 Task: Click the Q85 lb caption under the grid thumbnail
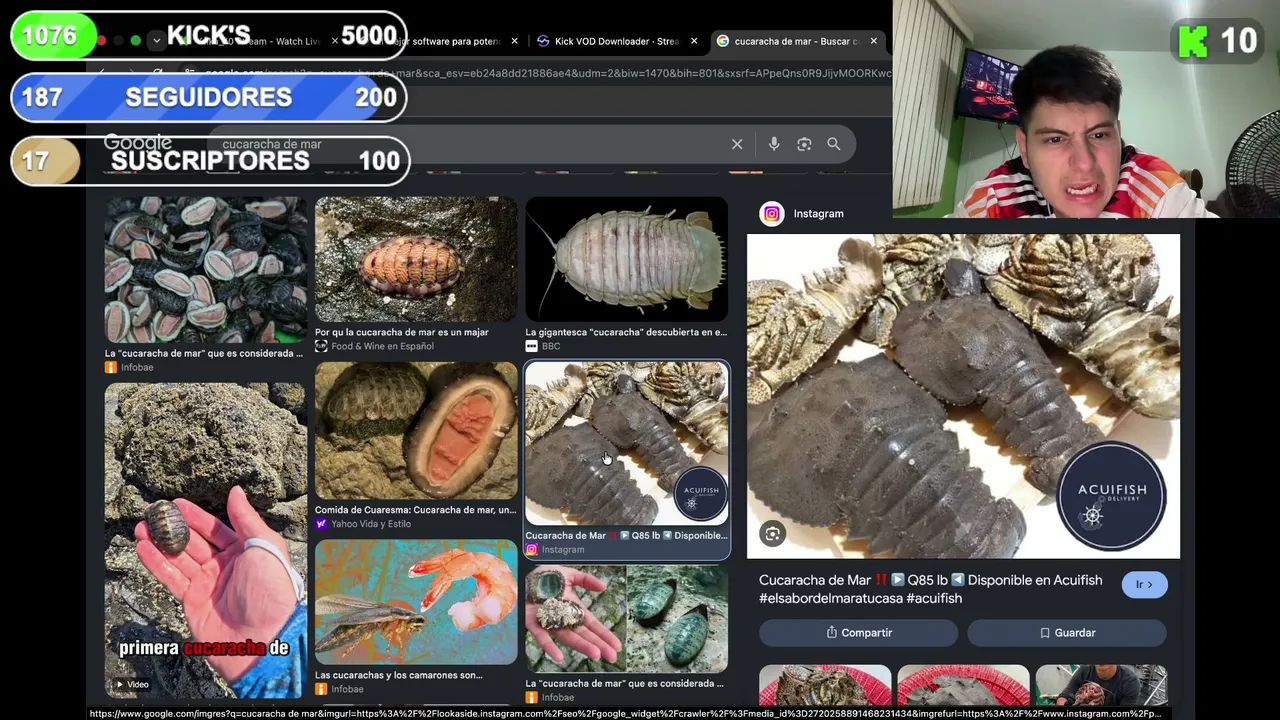point(626,535)
